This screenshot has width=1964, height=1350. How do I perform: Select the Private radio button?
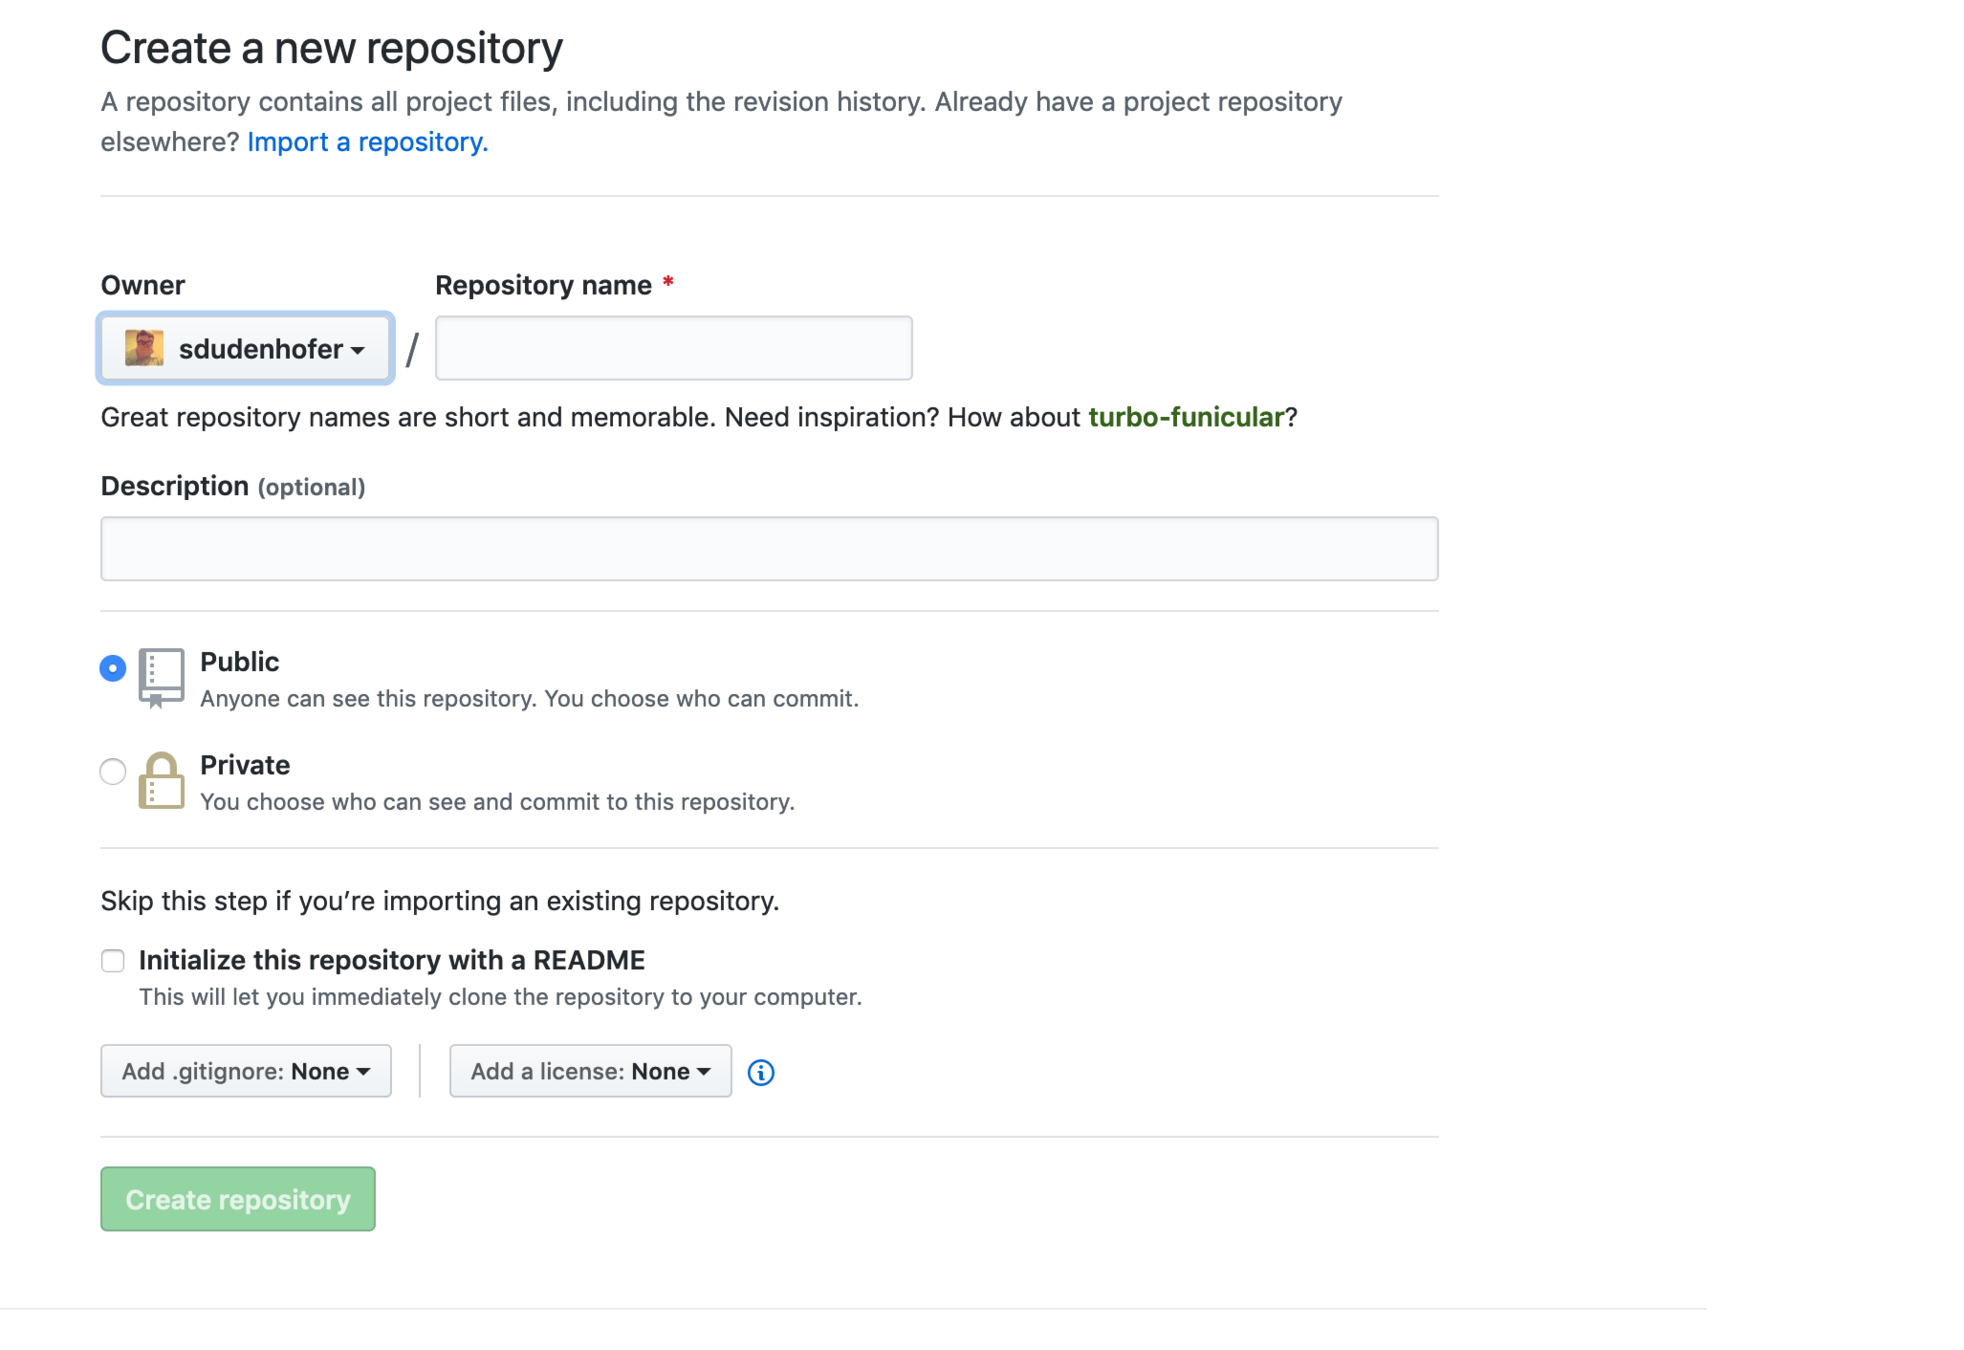(113, 771)
